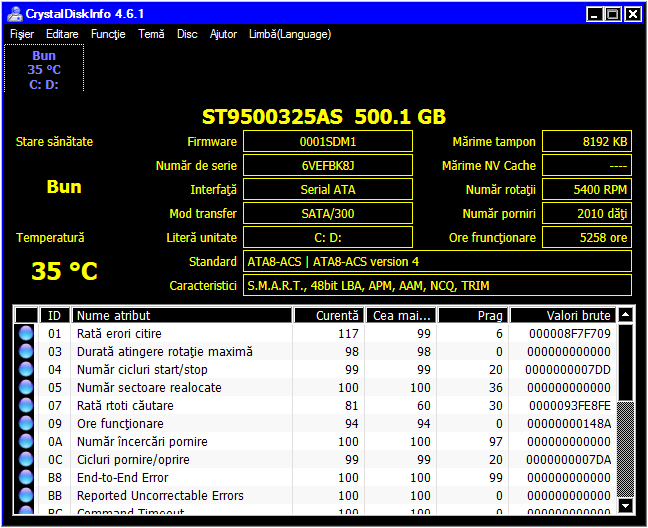Click the ST9500325AS 500.1 GB model title
Viewport: 648px width, 528px height.
[324, 117]
